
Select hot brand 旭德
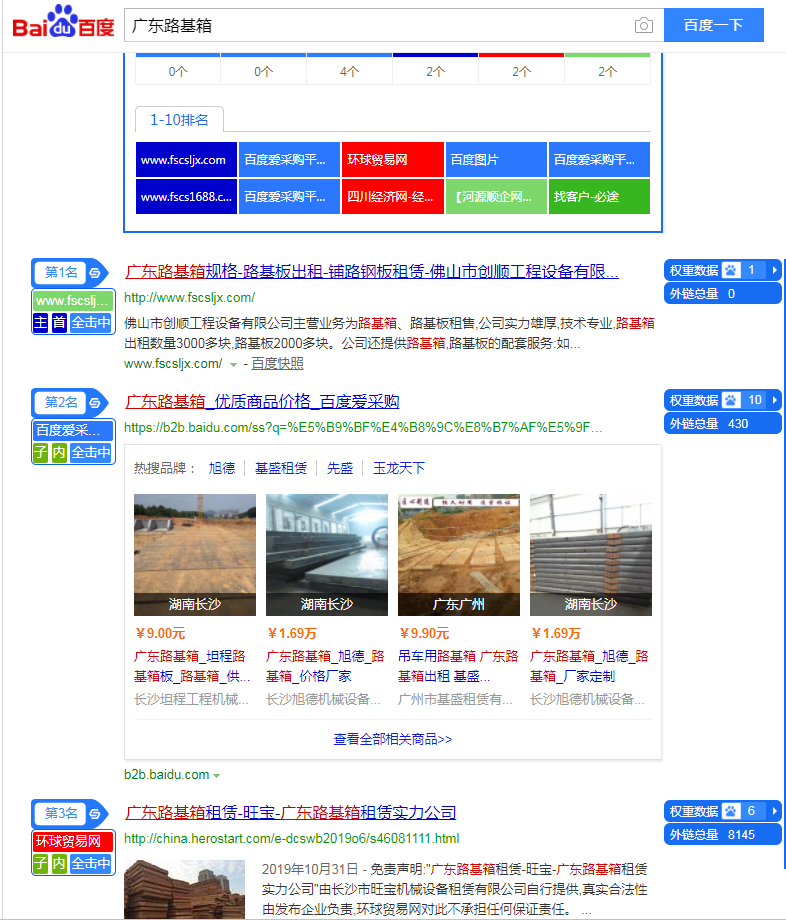(222, 468)
